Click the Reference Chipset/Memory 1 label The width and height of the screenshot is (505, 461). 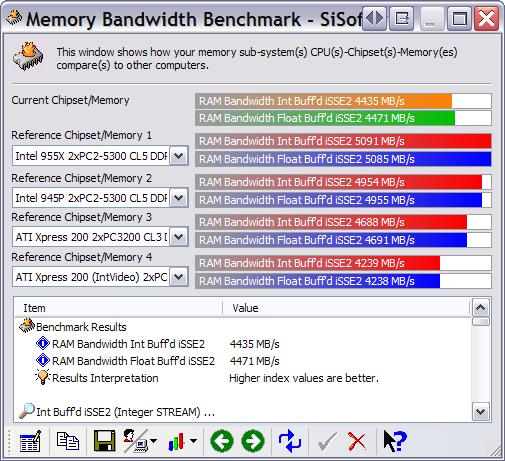click(x=81, y=135)
